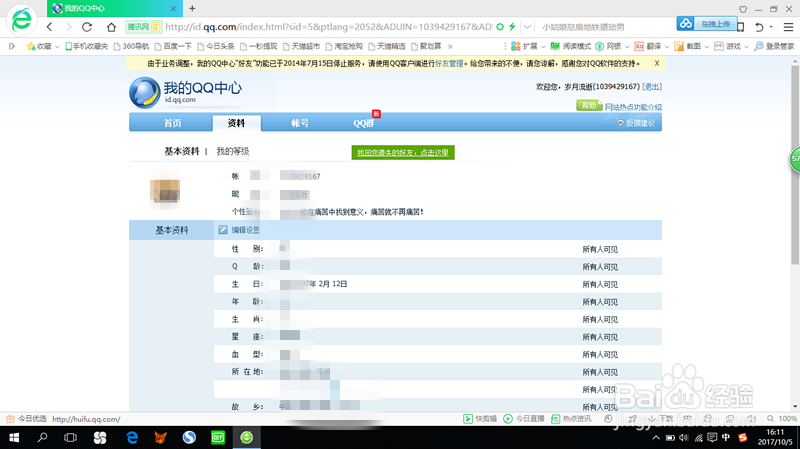Open 网站热点功能介绍 link
The width and height of the screenshot is (800, 449).
pyautogui.click(x=633, y=107)
